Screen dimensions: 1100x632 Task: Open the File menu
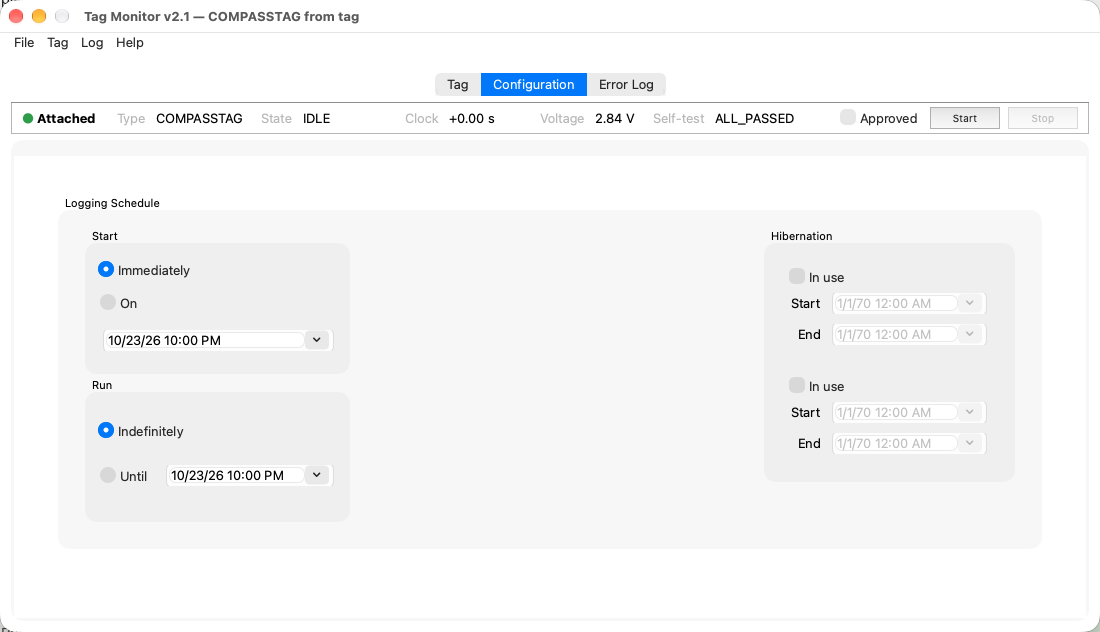point(24,43)
